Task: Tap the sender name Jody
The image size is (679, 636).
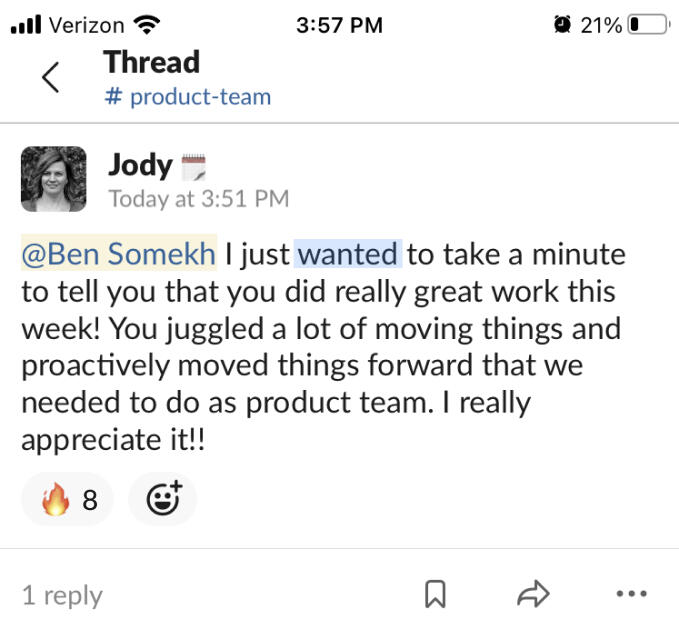Action: (140, 165)
